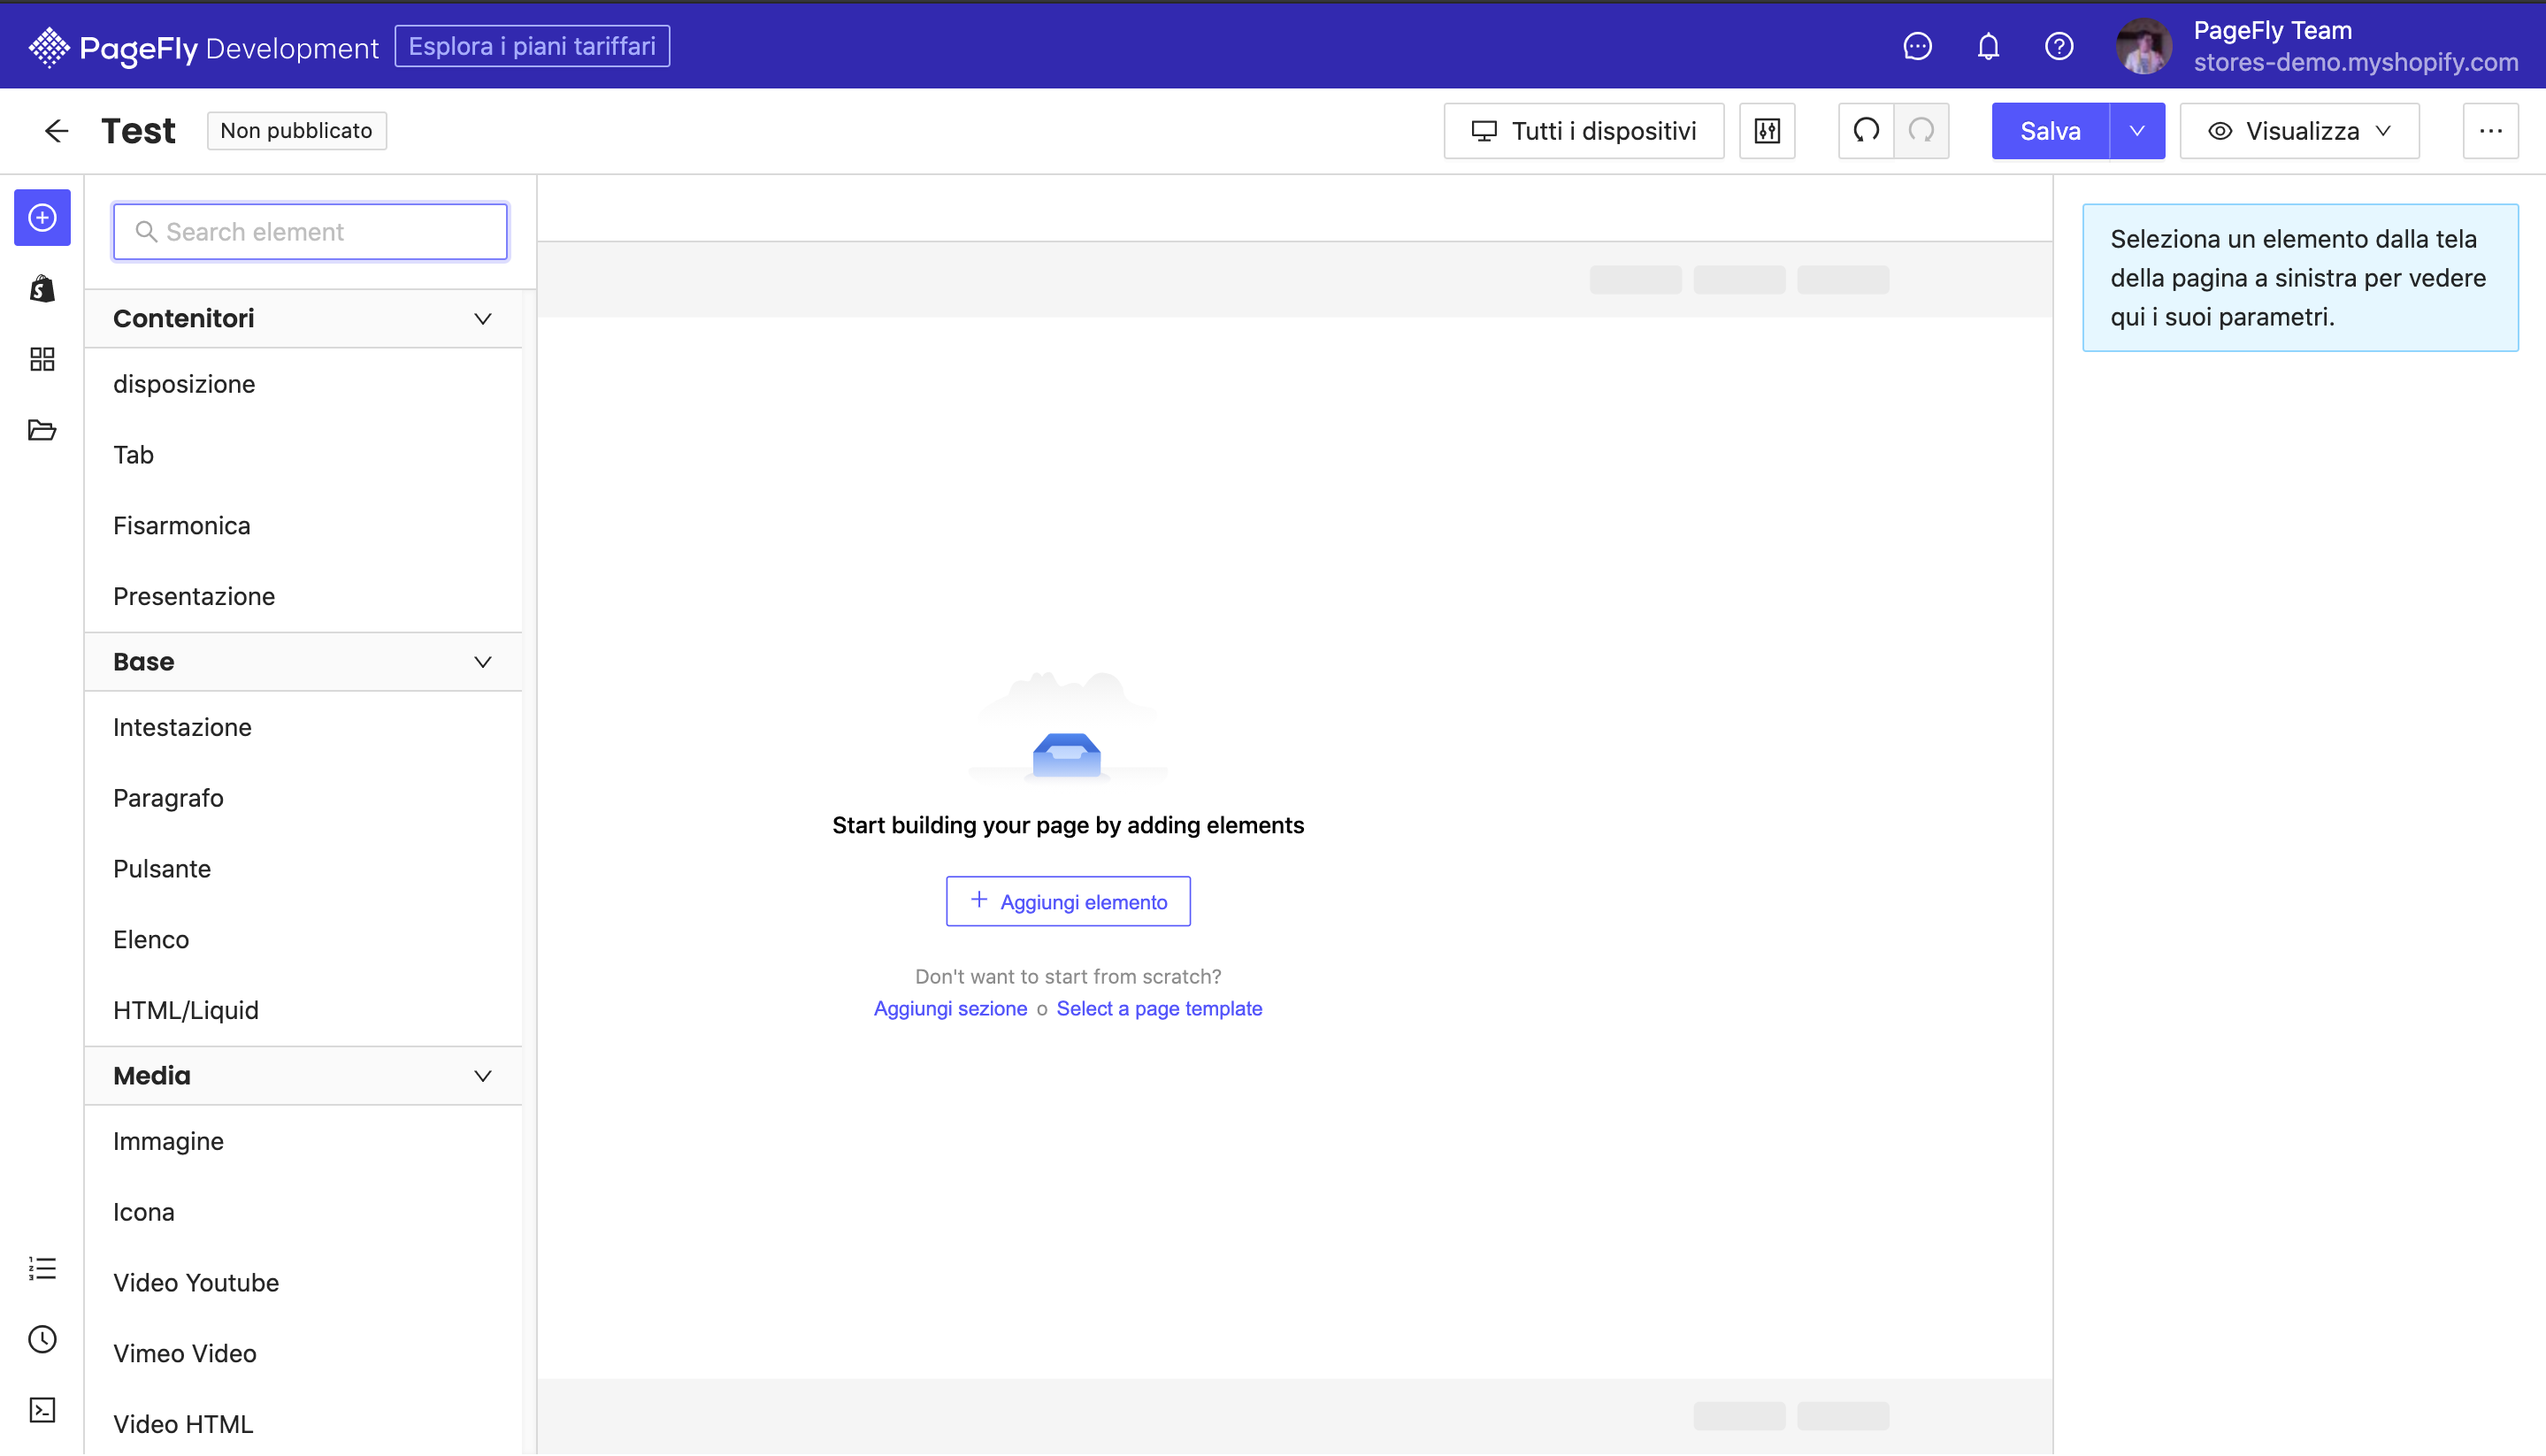Select the Presentazione element
The width and height of the screenshot is (2546, 1456).
[304, 596]
